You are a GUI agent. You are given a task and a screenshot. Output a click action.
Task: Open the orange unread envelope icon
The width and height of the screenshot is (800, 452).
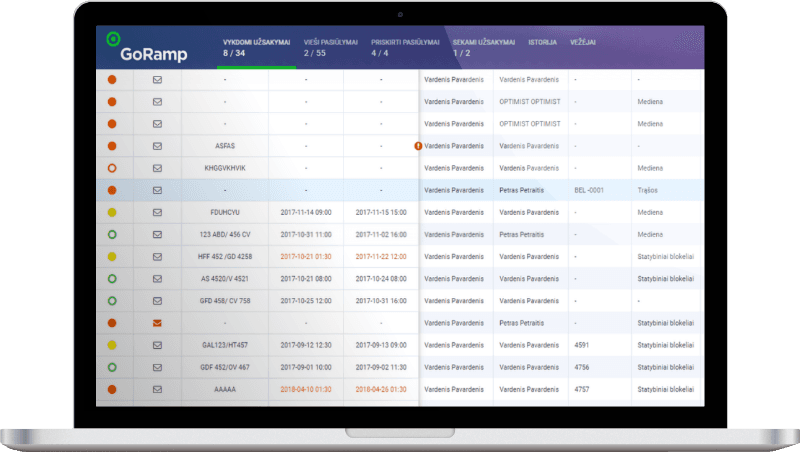click(157, 322)
